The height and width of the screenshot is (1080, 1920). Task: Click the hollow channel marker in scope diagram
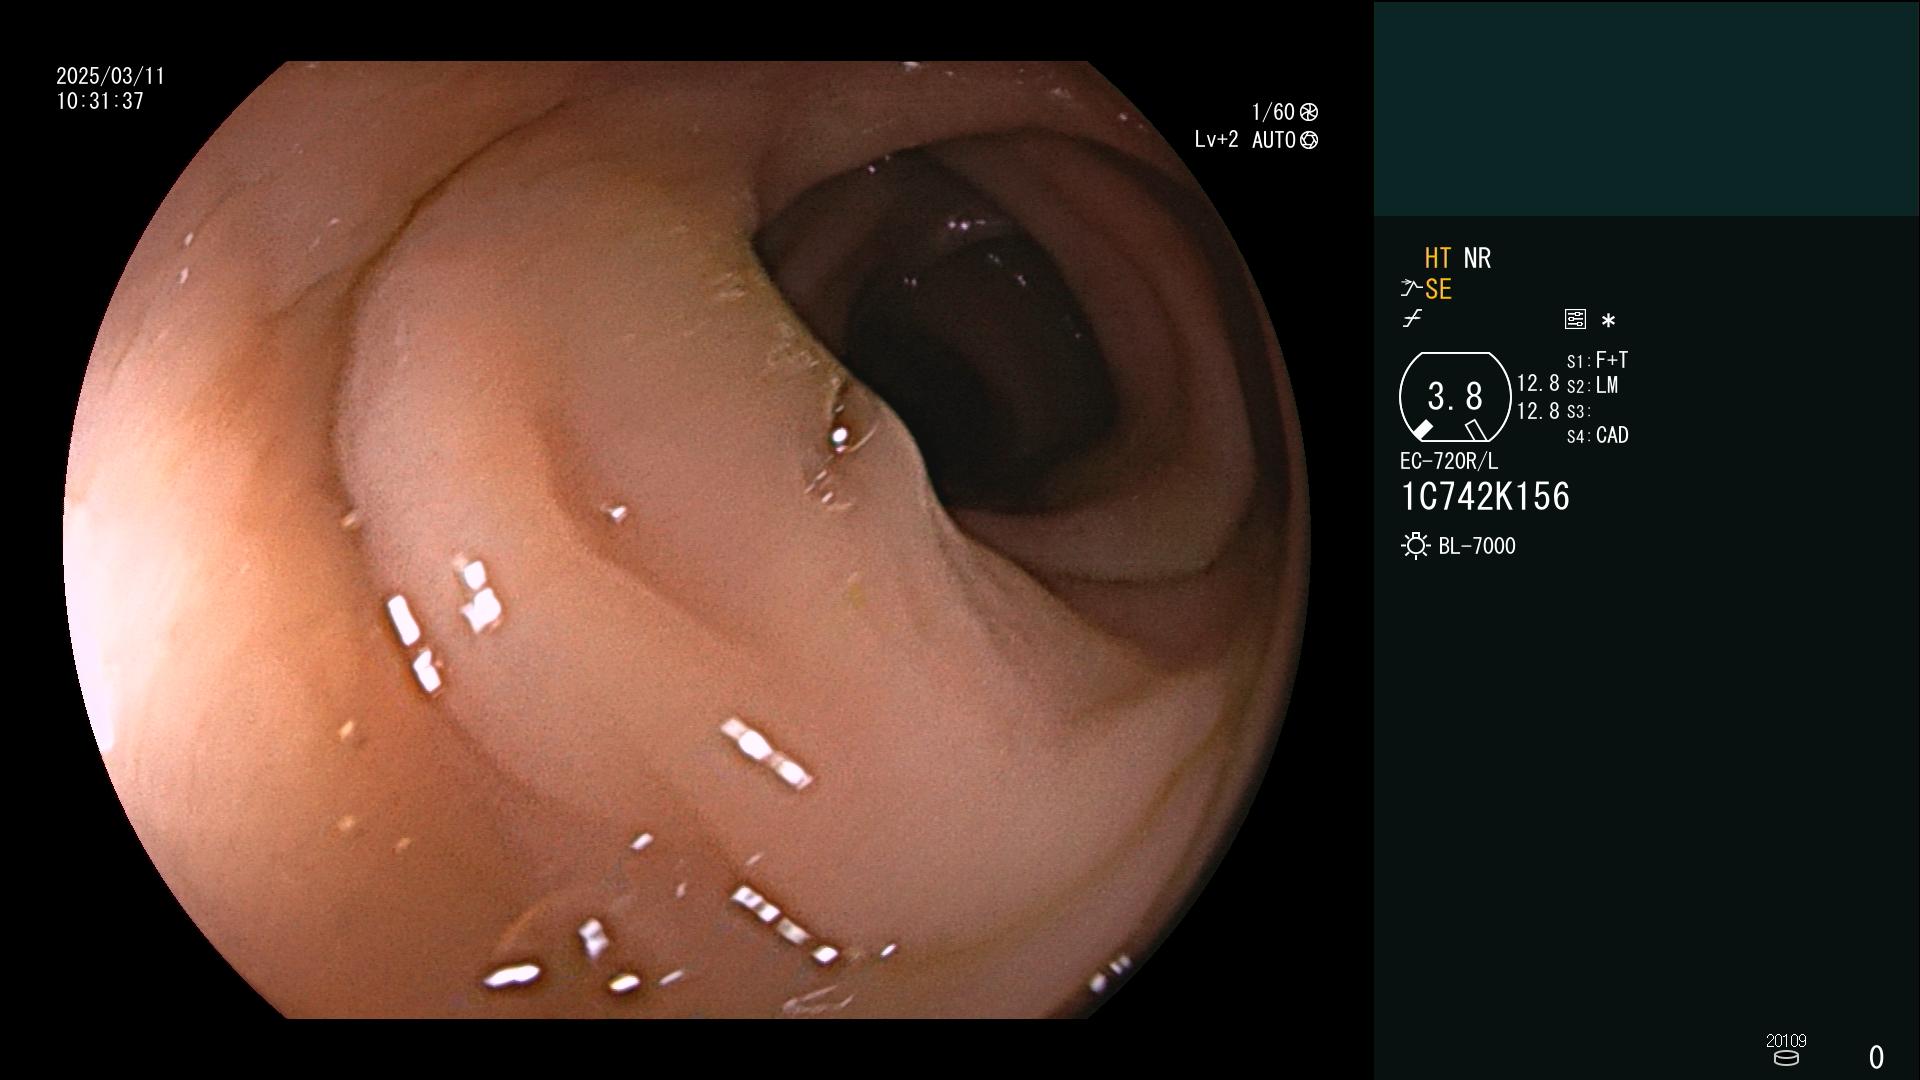coord(1475,430)
